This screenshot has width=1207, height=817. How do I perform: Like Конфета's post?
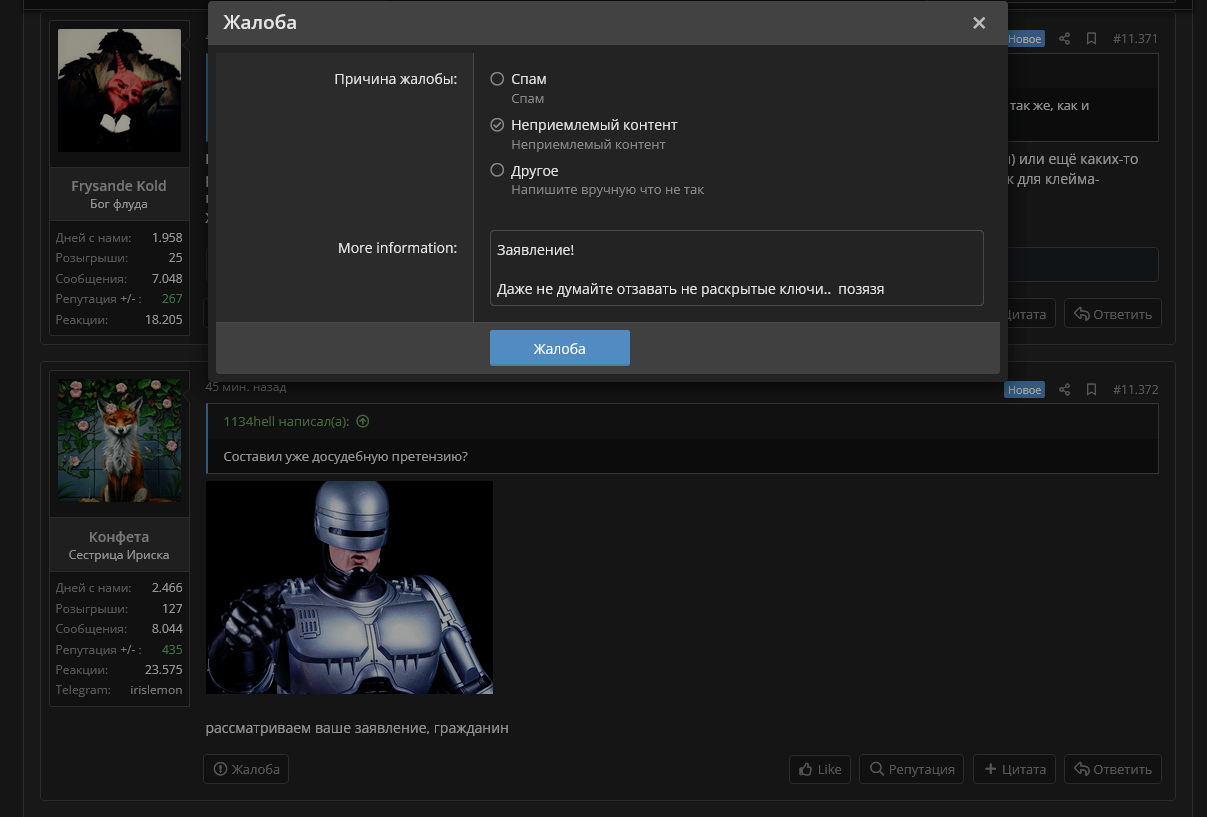point(820,769)
